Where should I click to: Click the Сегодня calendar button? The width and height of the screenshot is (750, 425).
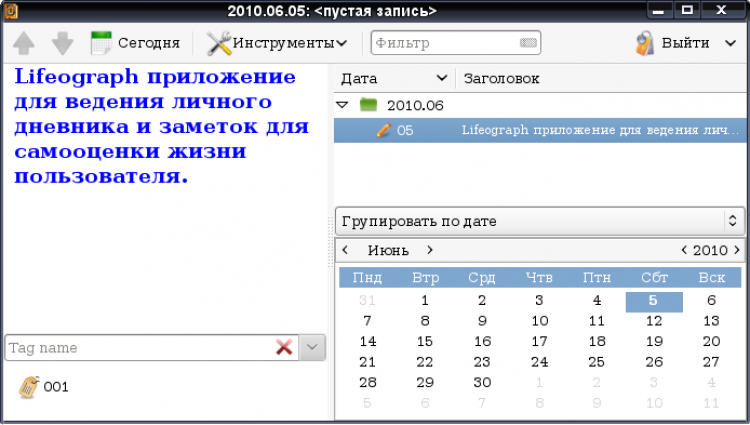pos(135,43)
